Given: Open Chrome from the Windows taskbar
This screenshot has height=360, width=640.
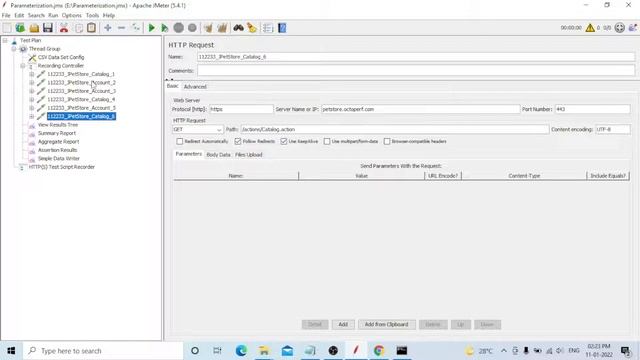Looking at the screenshot, I should click(379, 351).
